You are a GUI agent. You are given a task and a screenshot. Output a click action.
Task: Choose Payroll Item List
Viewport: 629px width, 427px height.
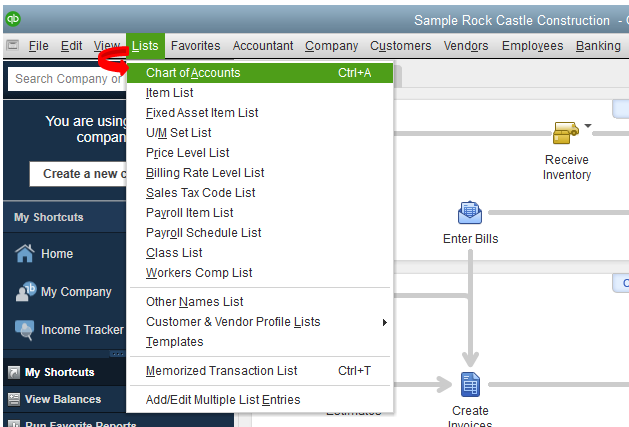click(x=260, y=213)
